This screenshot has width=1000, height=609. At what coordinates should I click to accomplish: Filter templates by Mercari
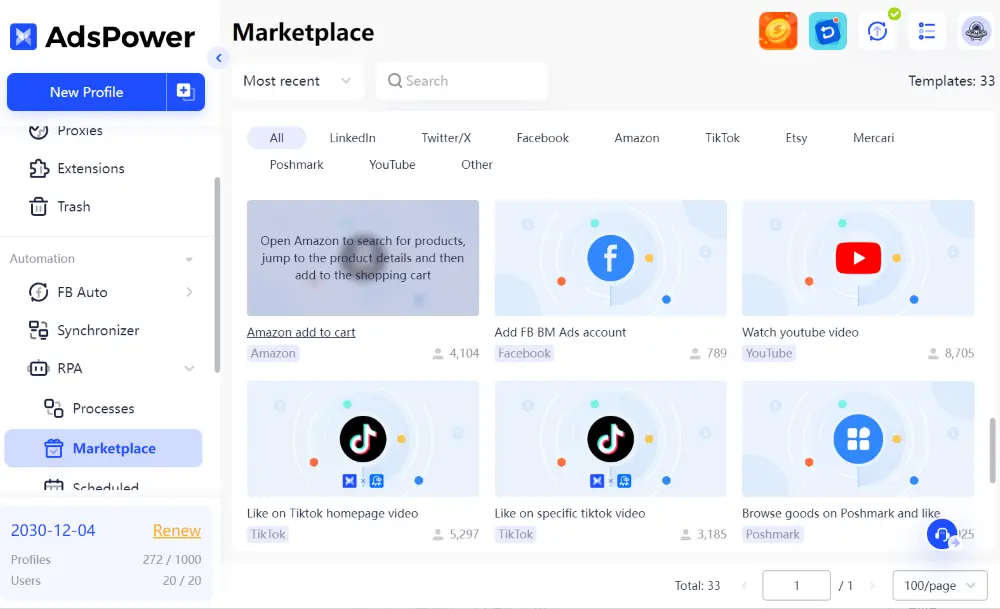tap(874, 138)
